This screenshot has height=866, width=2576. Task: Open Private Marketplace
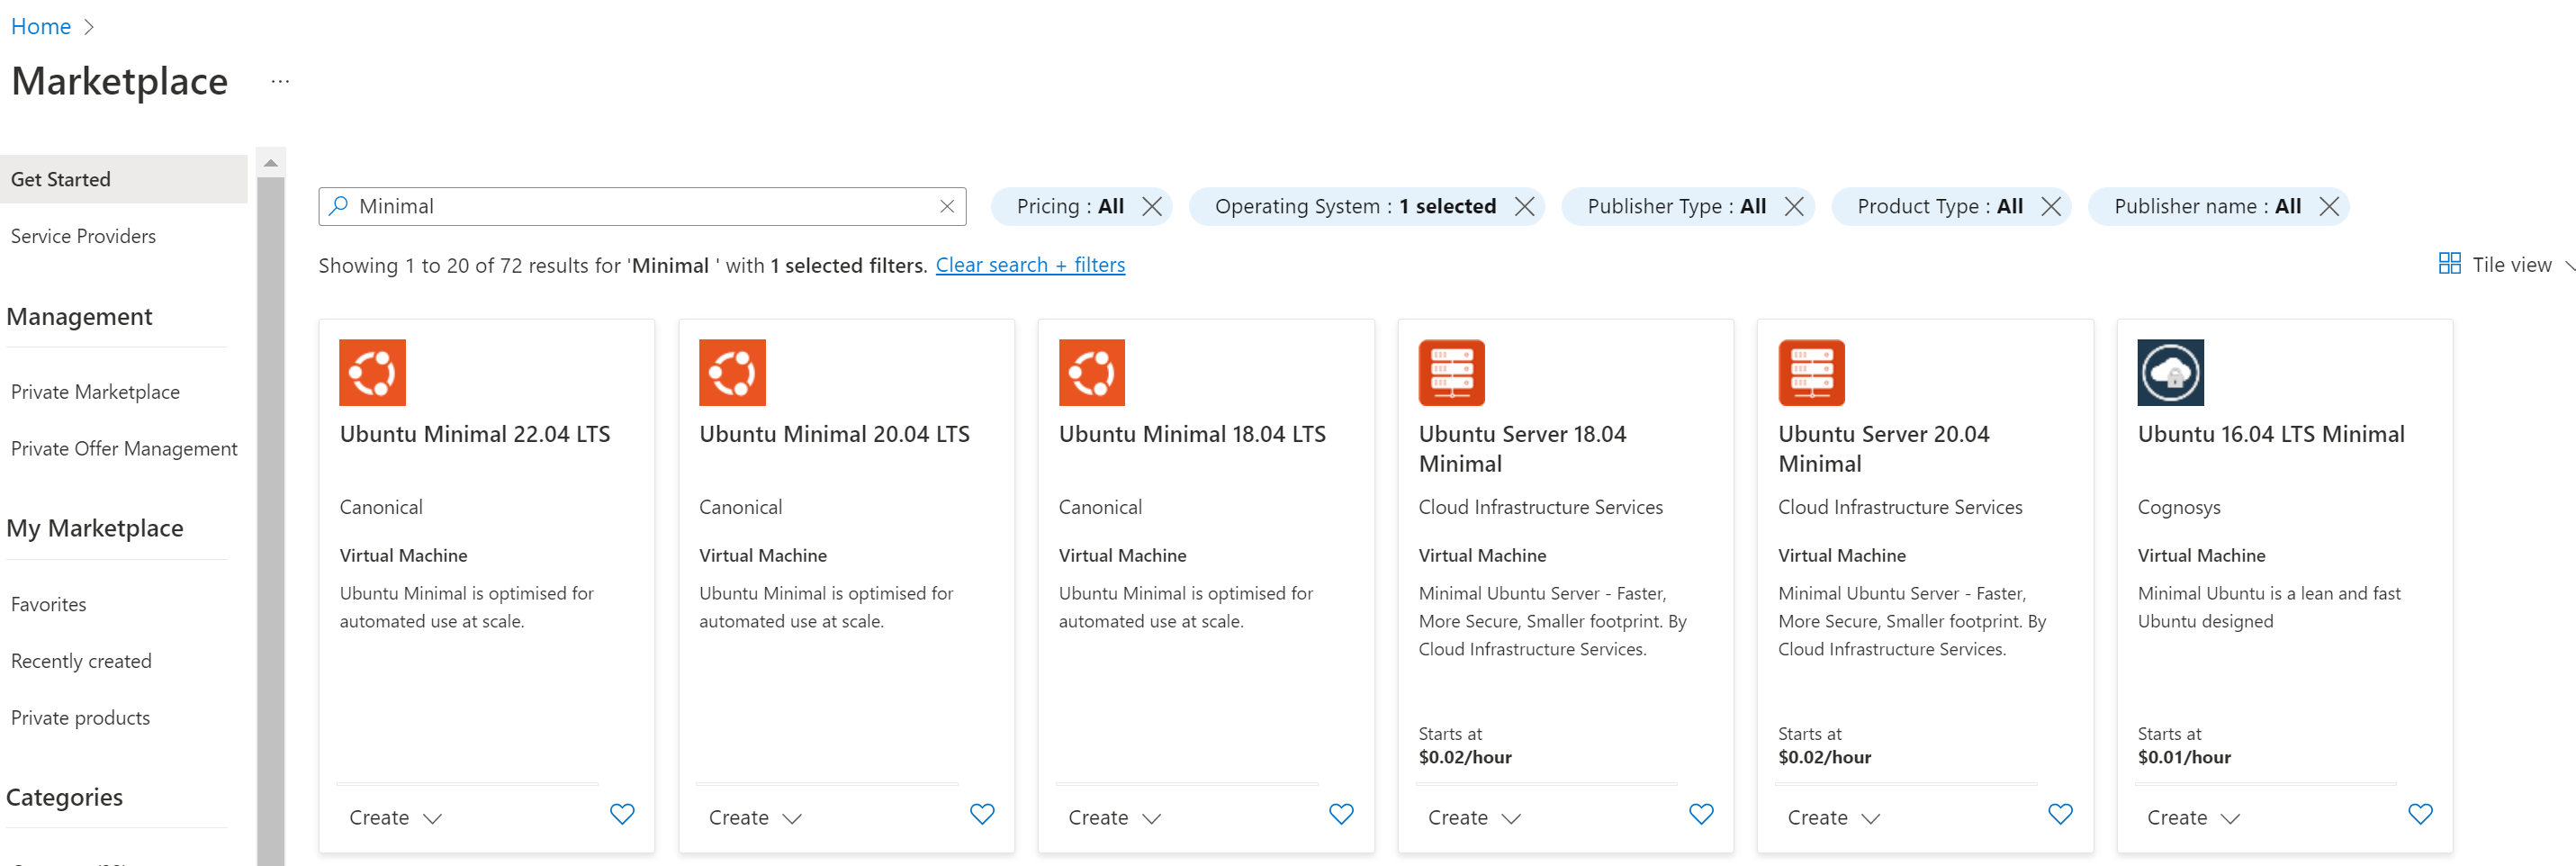coord(95,392)
